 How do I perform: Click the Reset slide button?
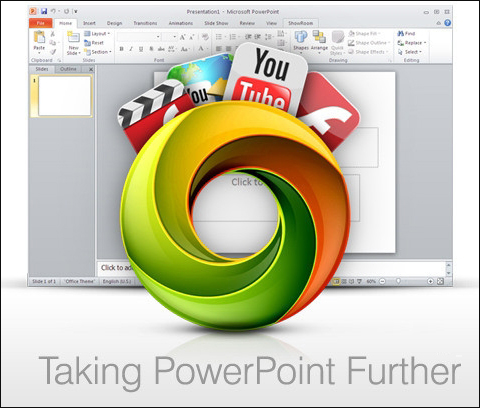[94, 43]
